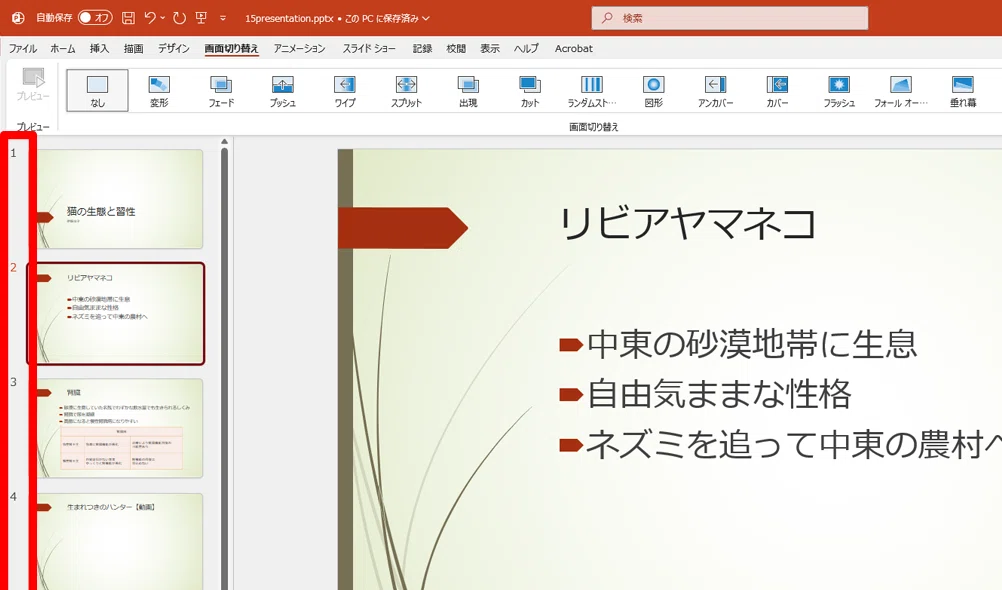Click the search (検索) box
The width and height of the screenshot is (1002, 590).
730,18
